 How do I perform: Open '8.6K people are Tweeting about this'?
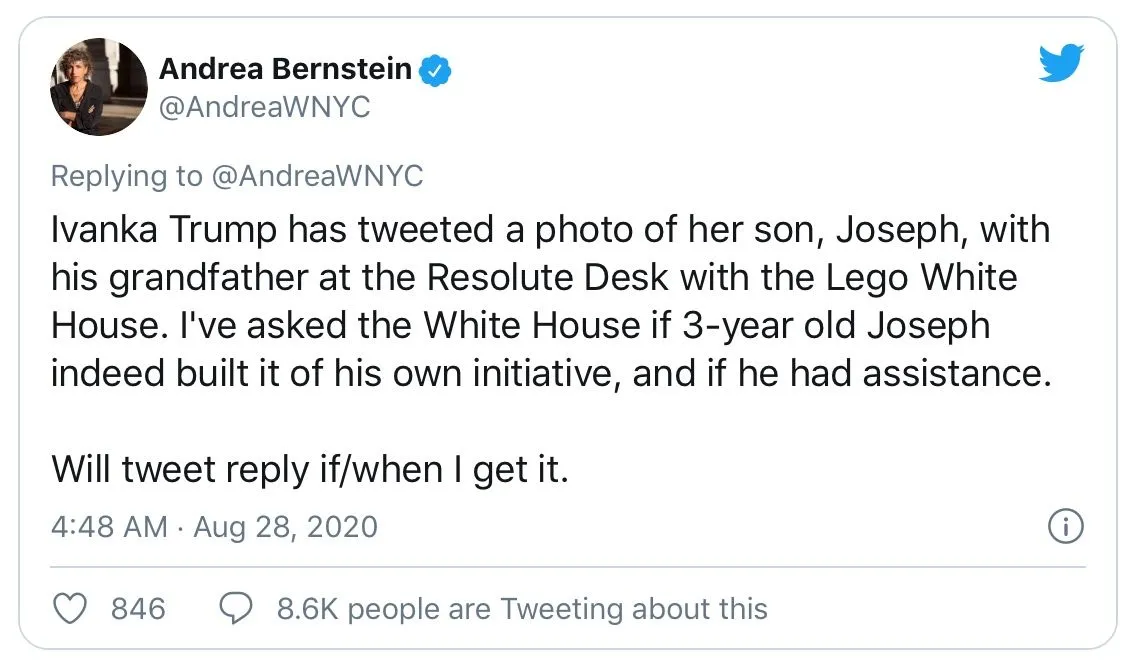click(x=522, y=608)
